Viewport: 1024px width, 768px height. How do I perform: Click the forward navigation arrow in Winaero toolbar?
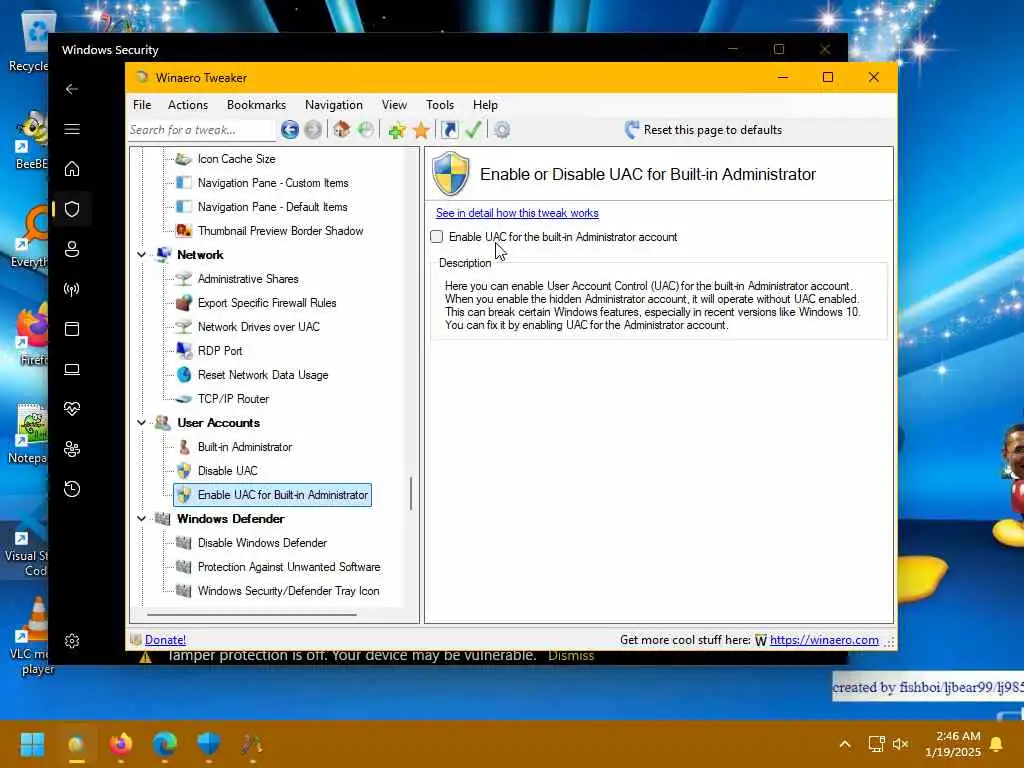[x=313, y=130]
